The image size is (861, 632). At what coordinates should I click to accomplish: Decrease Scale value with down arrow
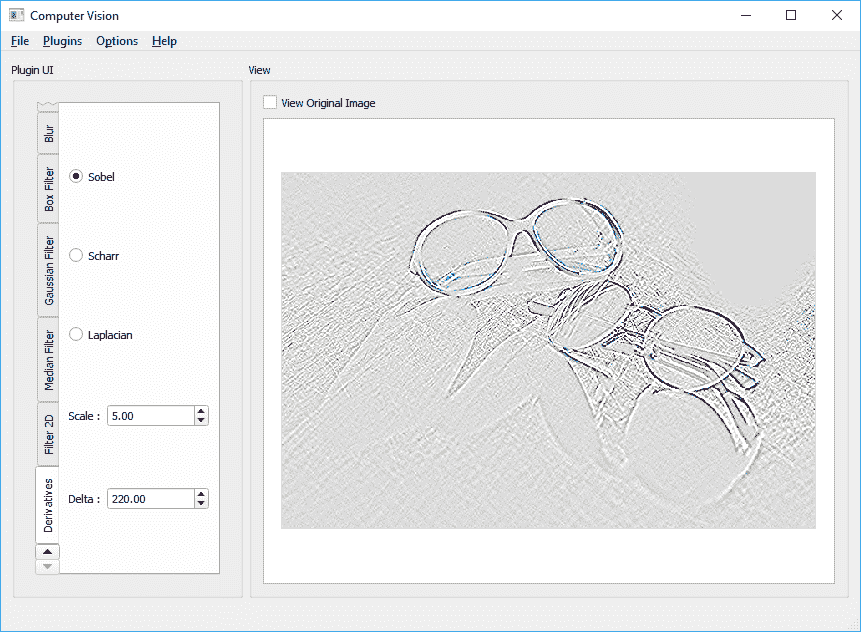(201, 421)
